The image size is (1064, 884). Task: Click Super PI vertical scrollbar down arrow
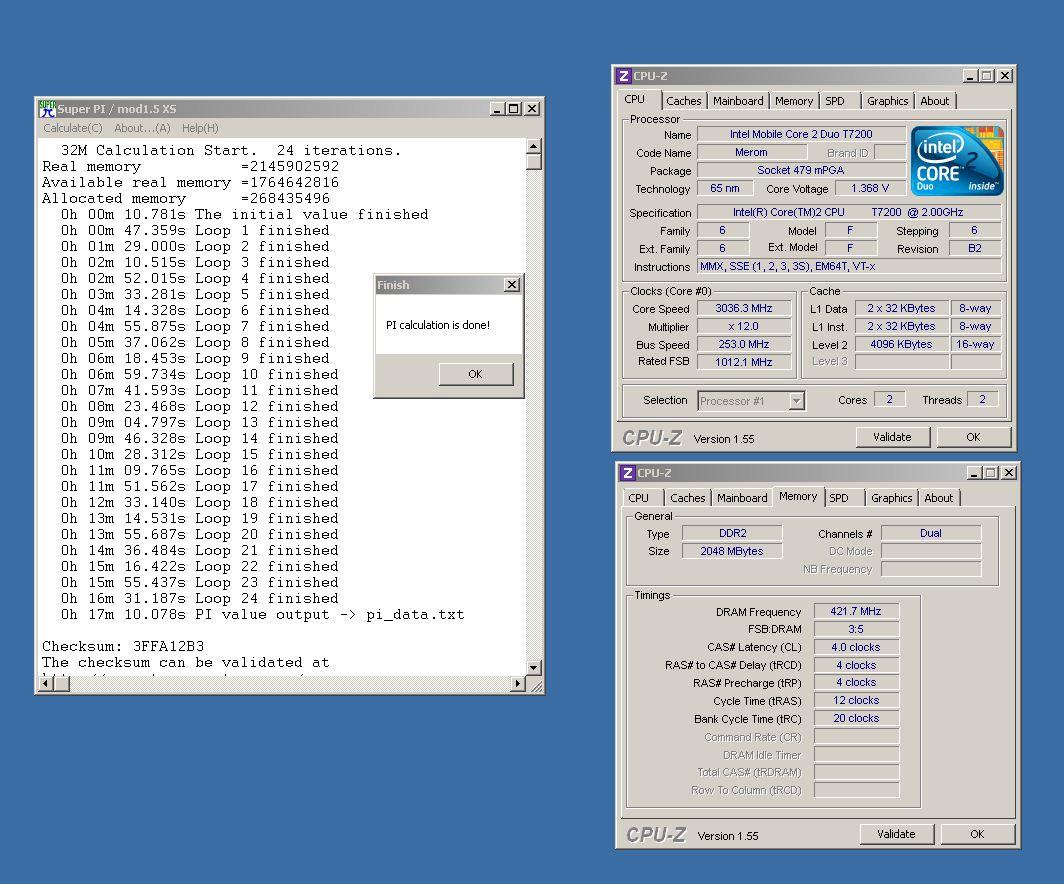point(534,668)
